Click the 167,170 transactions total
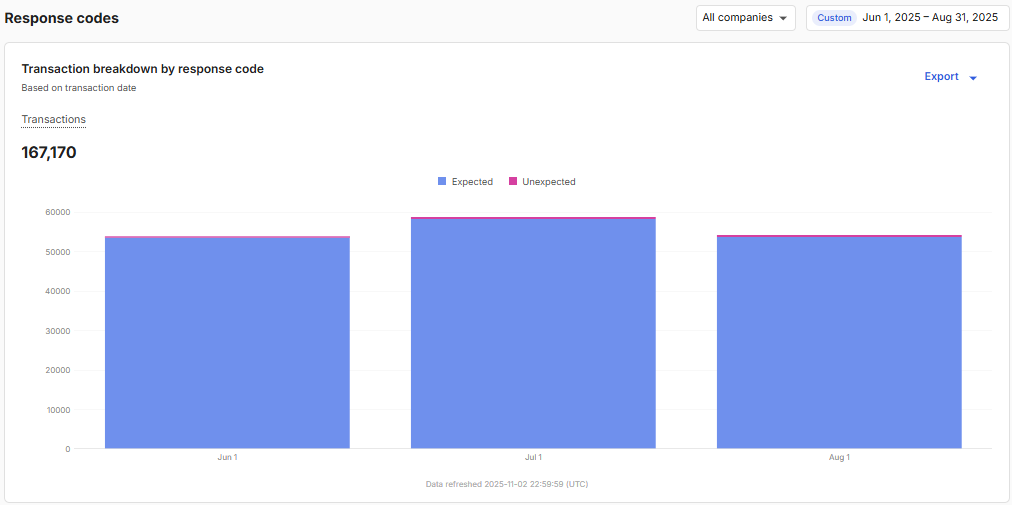Image resolution: width=1012 pixels, height=505 pixels. click(x=49, y=153)
